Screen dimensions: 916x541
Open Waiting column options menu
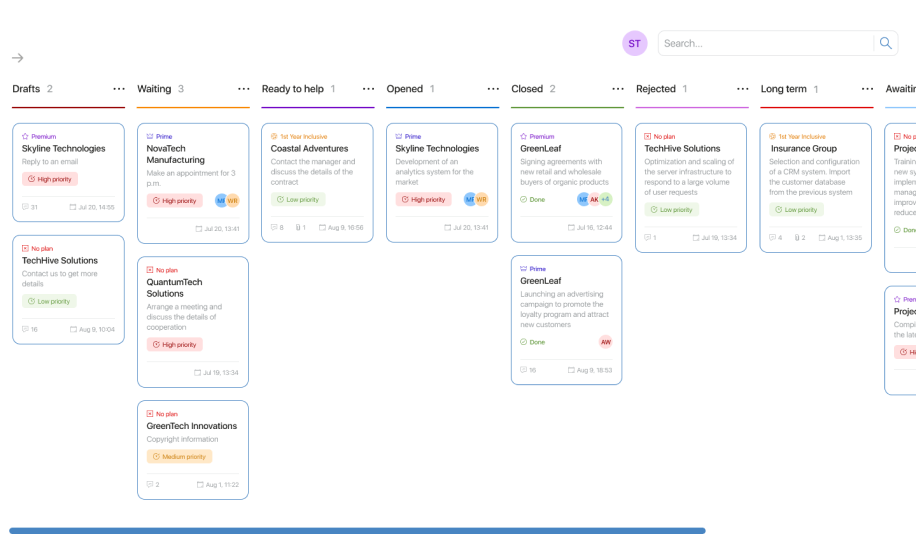(244, 89)
